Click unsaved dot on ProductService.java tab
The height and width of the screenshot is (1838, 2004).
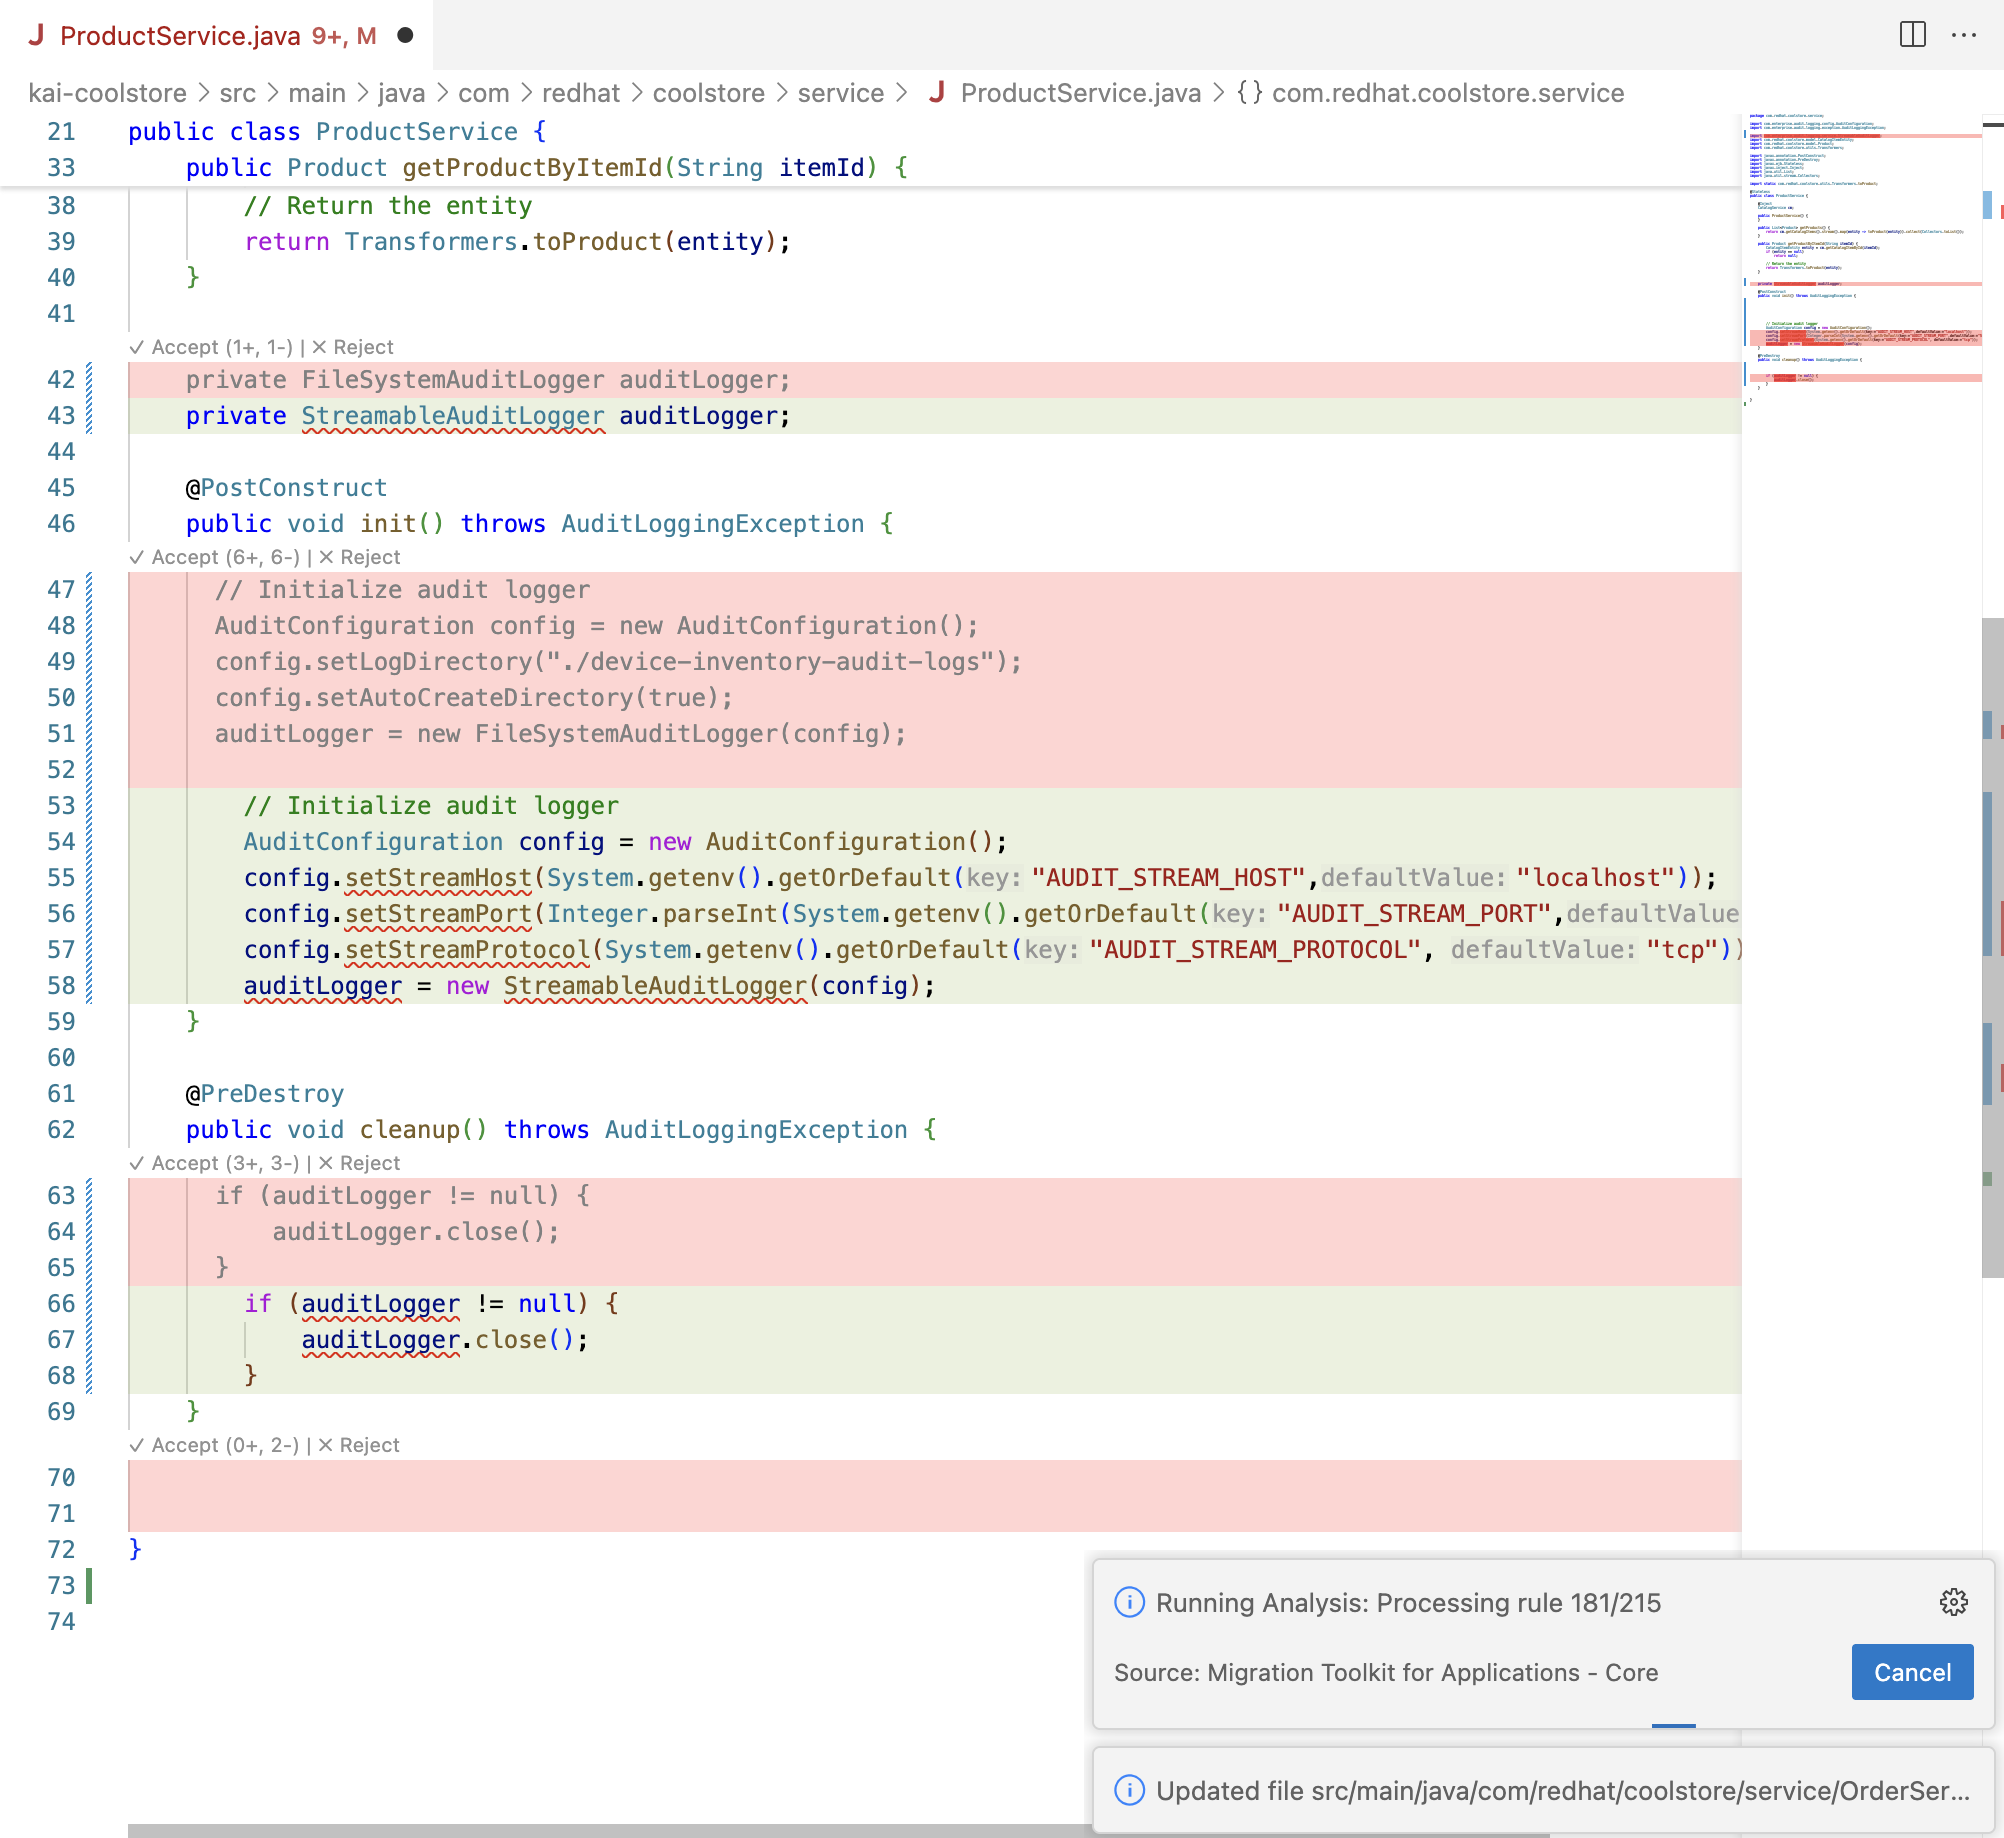coord(405,35)
